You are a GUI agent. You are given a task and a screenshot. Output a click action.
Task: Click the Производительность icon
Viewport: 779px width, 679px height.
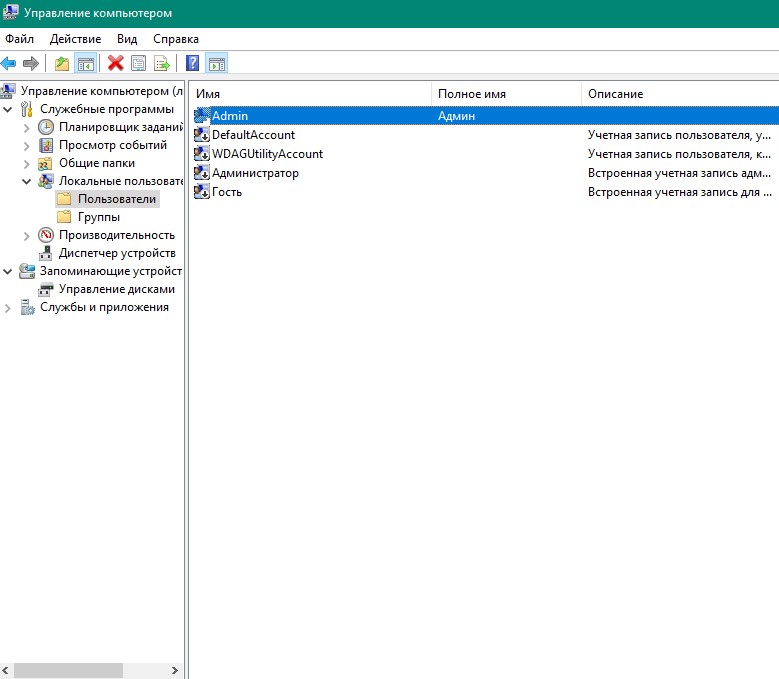(46, 235)
